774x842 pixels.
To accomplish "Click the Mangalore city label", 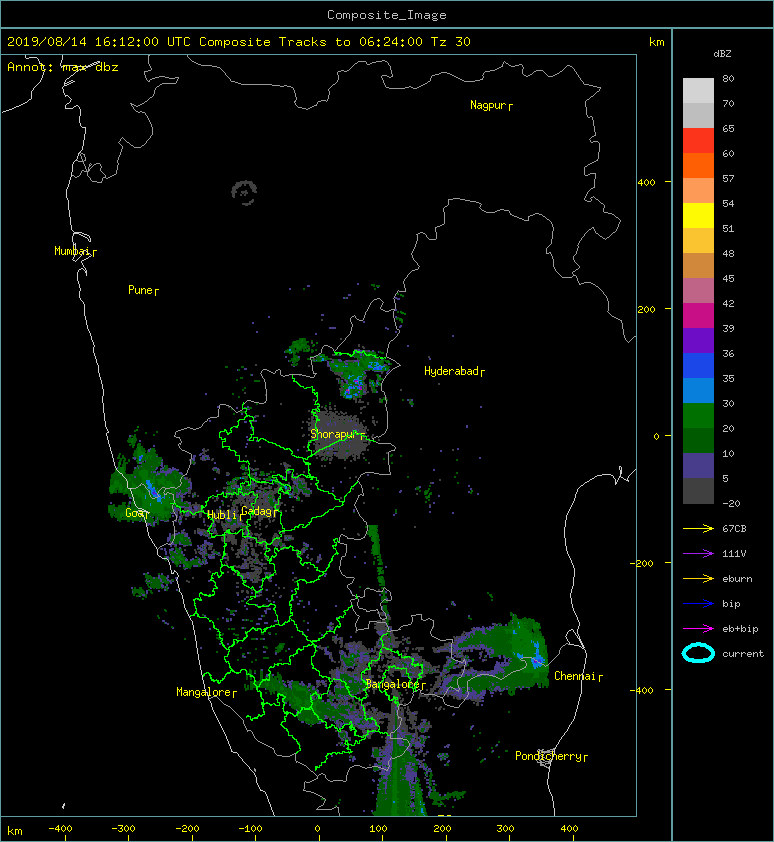I will (x=203, y=692).
